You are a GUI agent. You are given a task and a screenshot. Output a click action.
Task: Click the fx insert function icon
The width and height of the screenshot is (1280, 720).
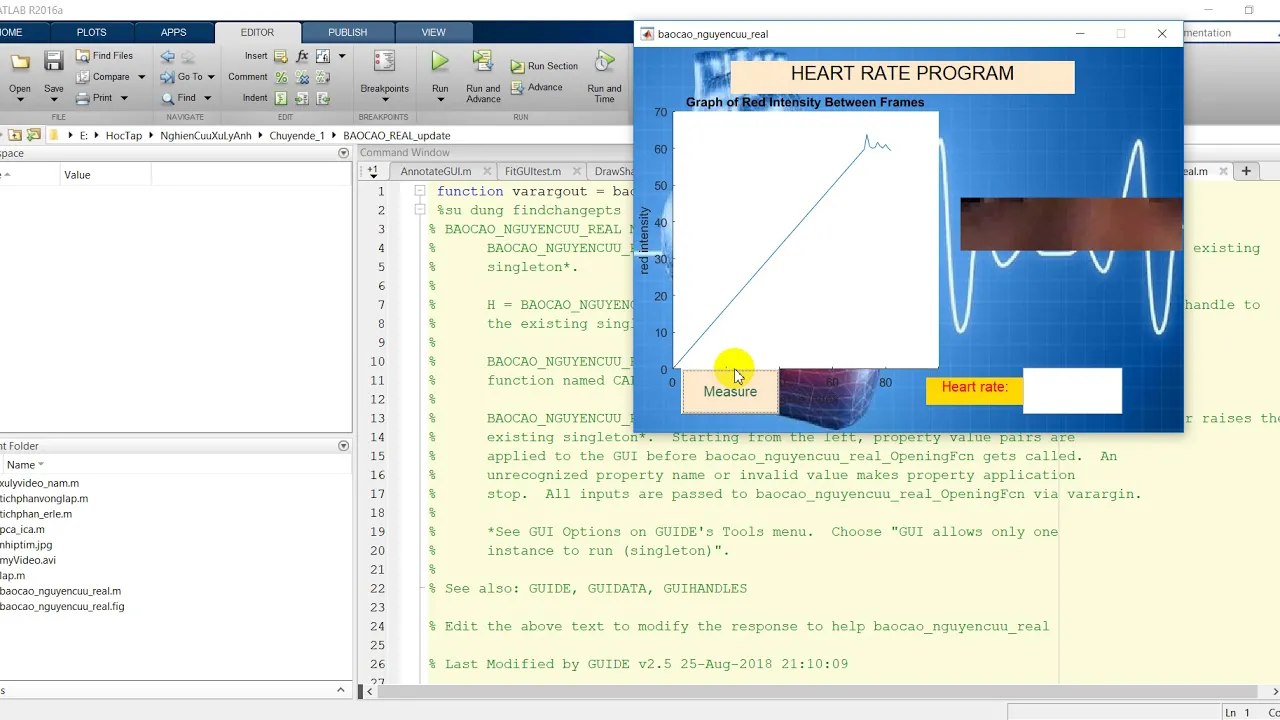point(302,56)
